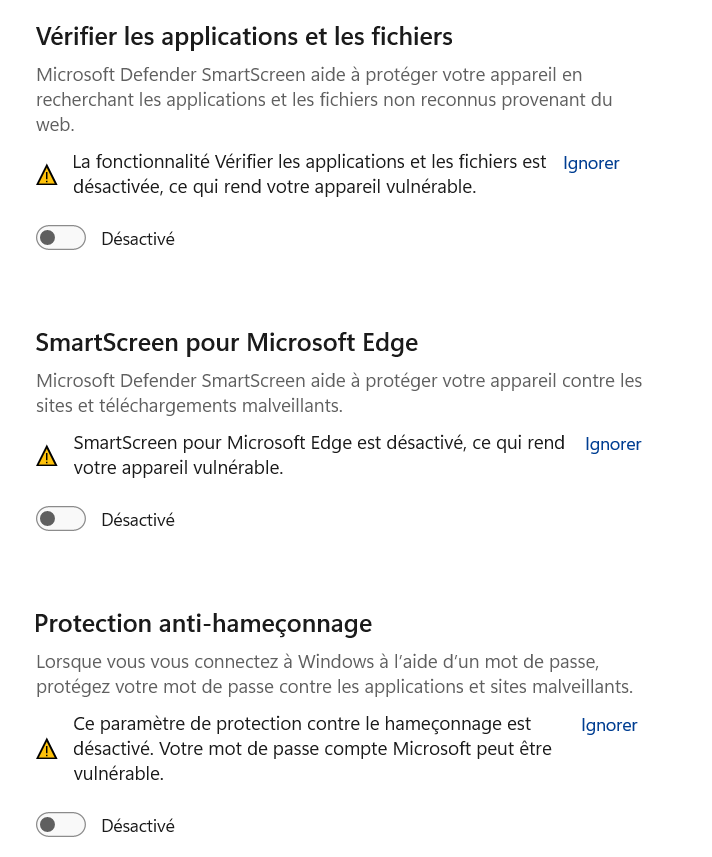The width and height of the screenshot is (712, 857).
Task: Click the SmartScreen pour Microsoft Edge heading
Action: [227, 343]
